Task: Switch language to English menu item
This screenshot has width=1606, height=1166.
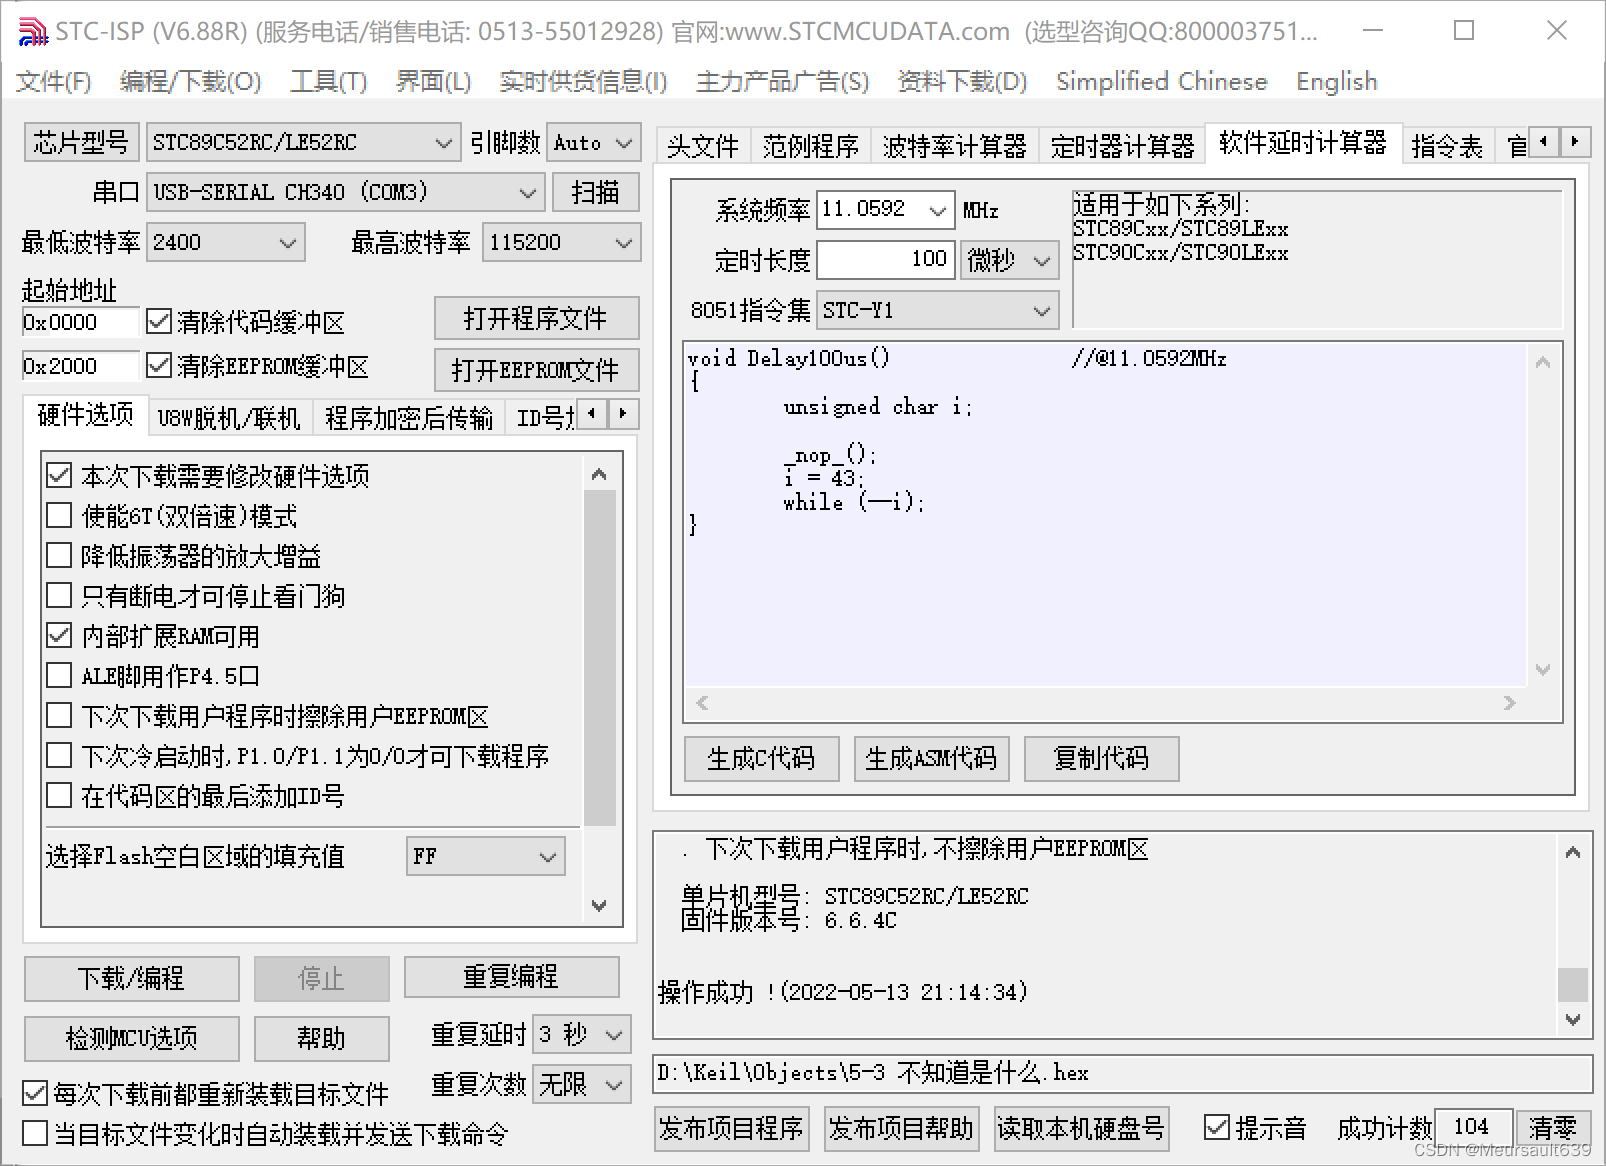Action: [x=1336, y=81]
